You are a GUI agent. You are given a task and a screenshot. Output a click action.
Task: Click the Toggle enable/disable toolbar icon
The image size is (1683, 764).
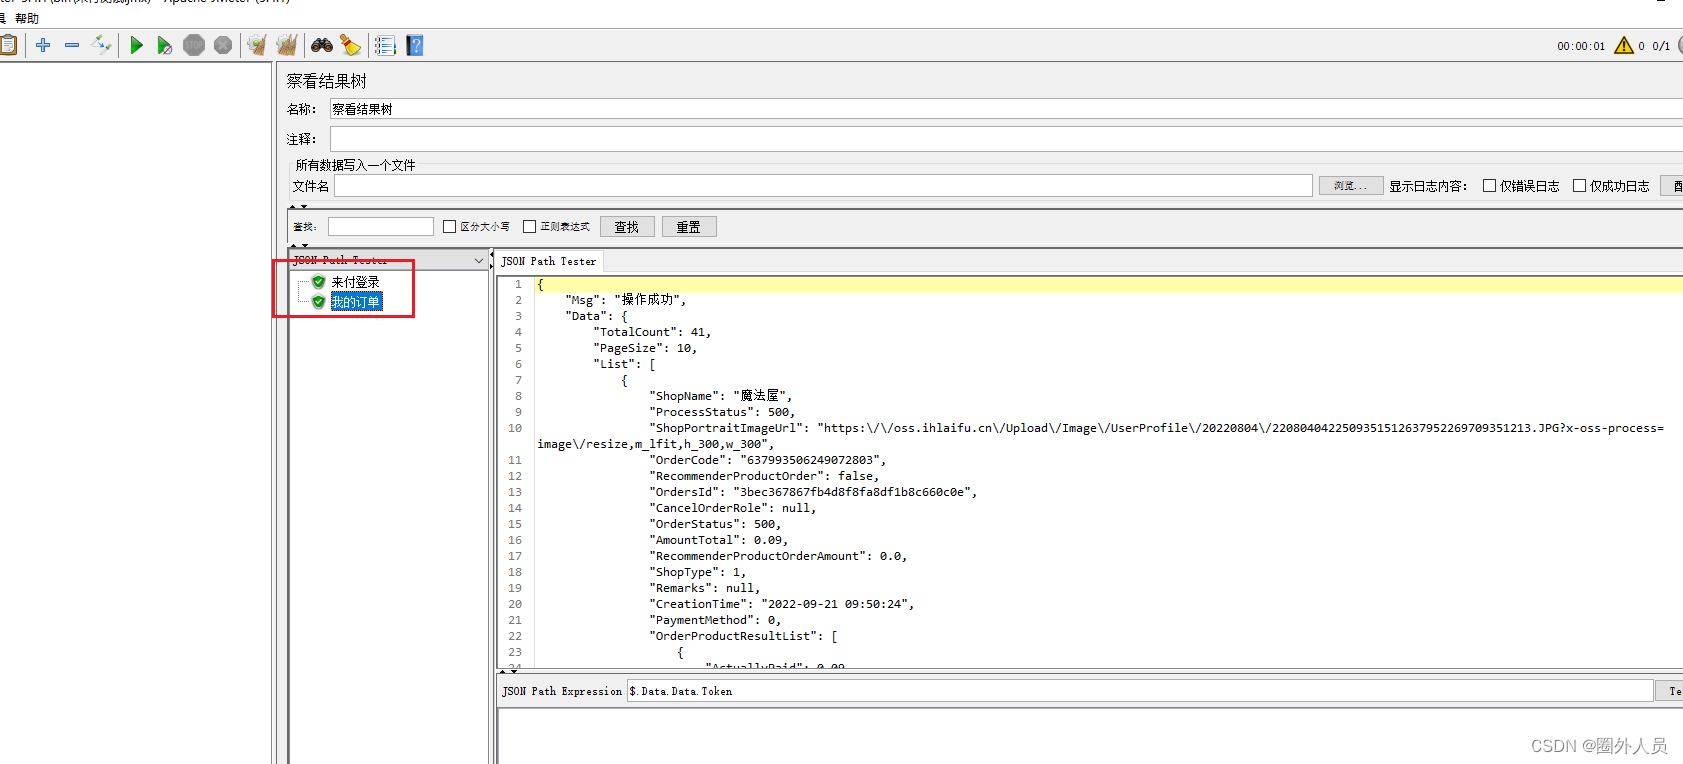[x=101, y=45]
